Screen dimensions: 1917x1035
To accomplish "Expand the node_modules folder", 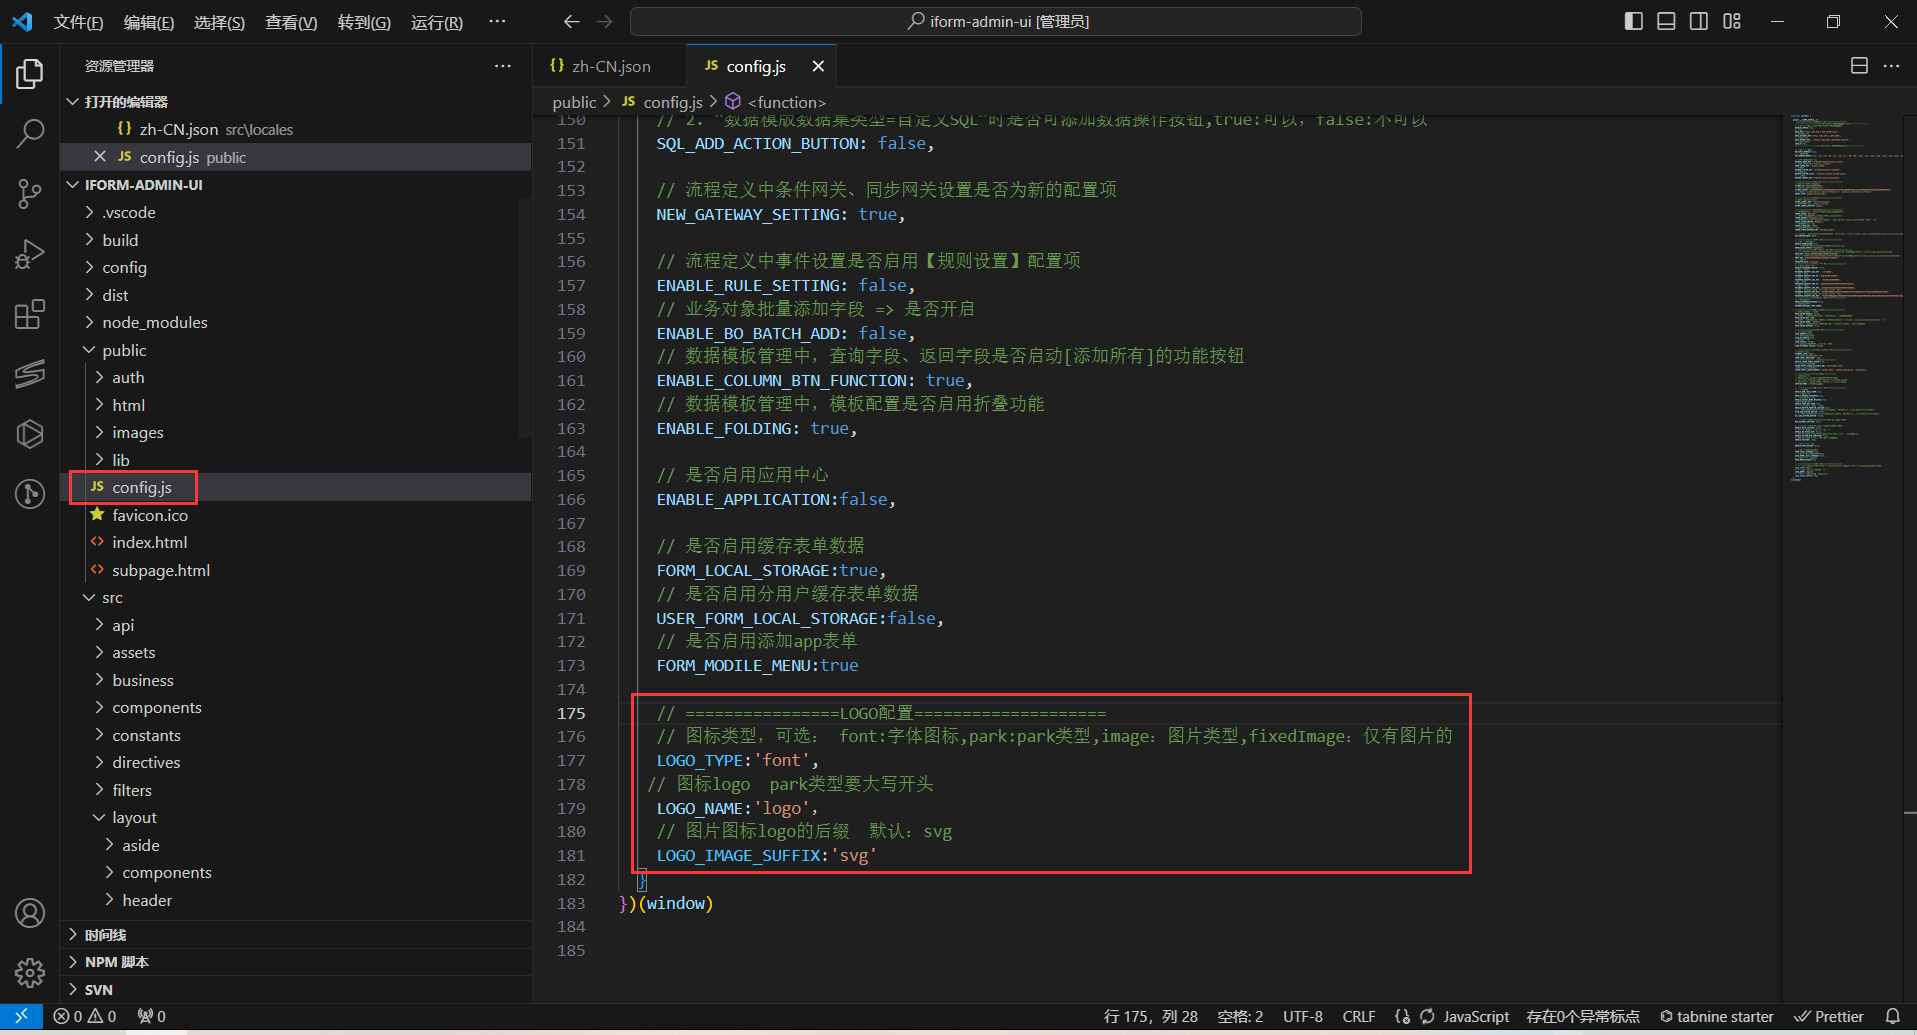I will pyautogui.click(x=154, y=322).
